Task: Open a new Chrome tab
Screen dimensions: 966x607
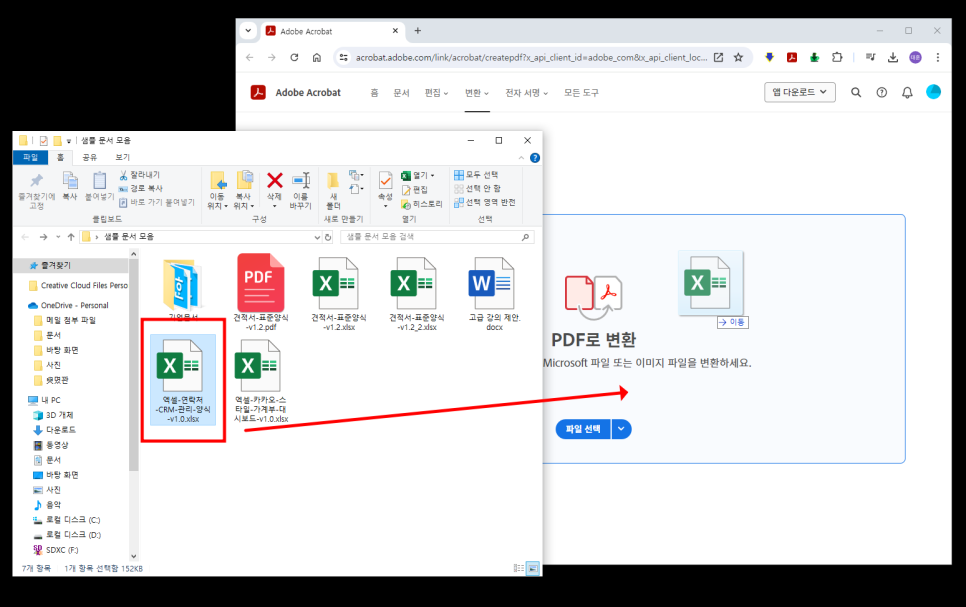Action: click(418, 31)
